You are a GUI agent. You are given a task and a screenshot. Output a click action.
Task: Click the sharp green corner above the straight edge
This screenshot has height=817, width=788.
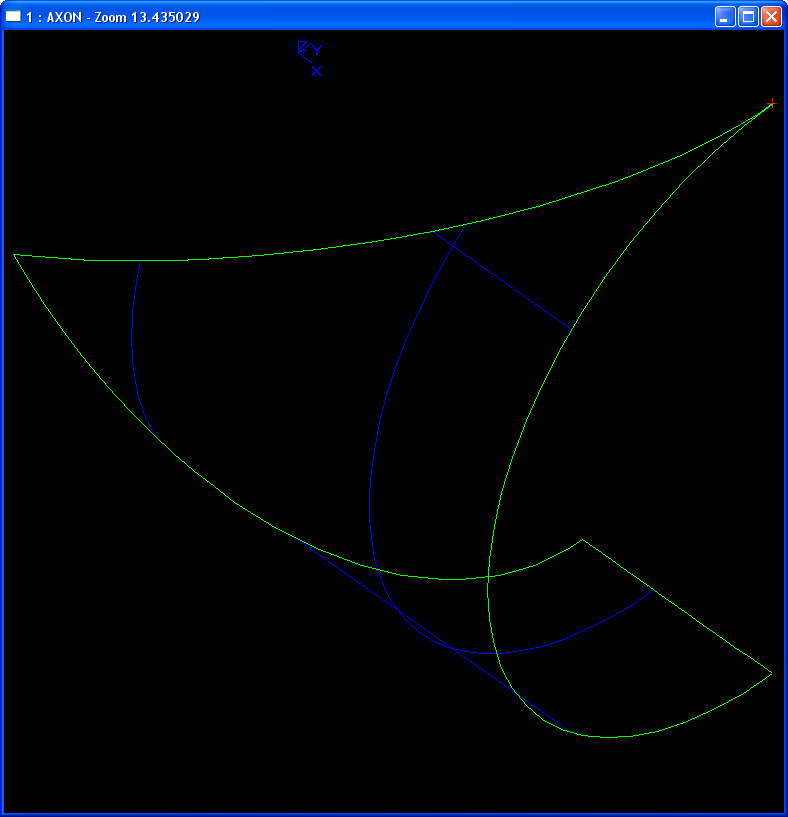[582, 540]
